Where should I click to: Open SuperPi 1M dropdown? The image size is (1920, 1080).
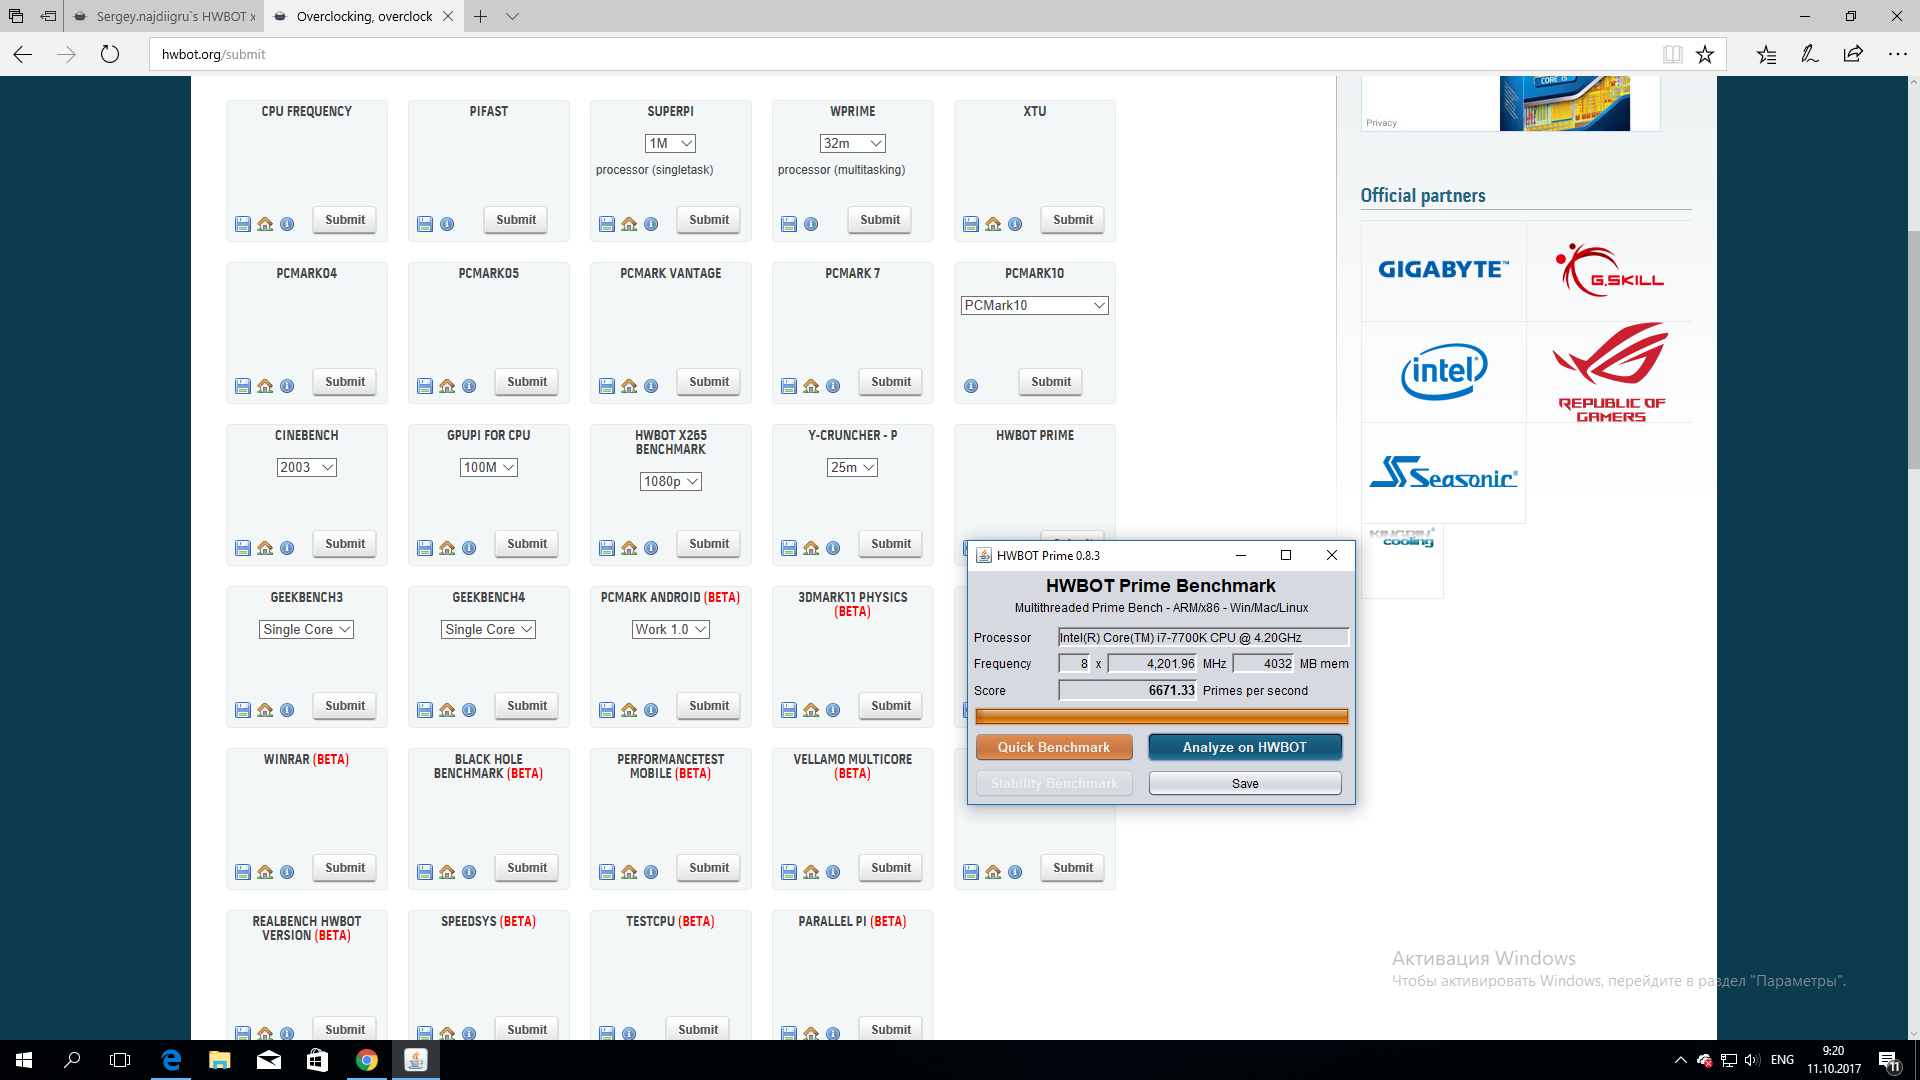pos(670,143)
